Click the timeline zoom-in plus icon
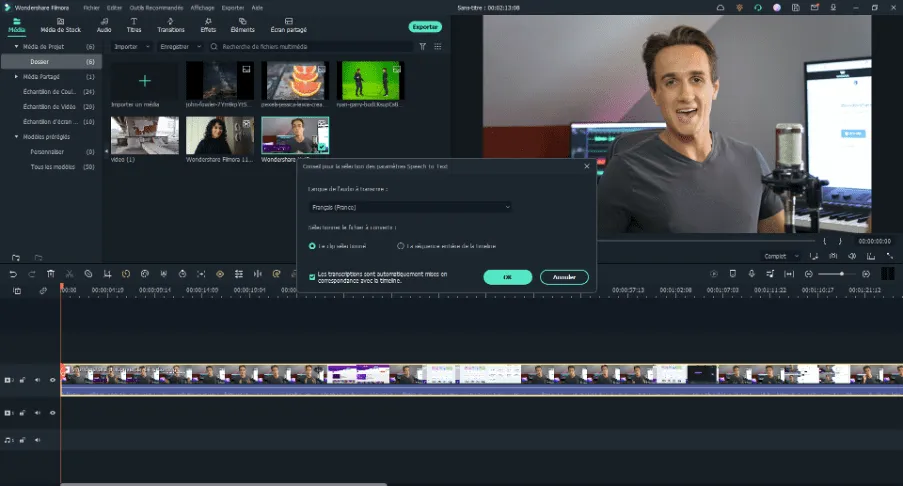Image resolution: width=904 pixels, height=486 pixels. point(867,274)
